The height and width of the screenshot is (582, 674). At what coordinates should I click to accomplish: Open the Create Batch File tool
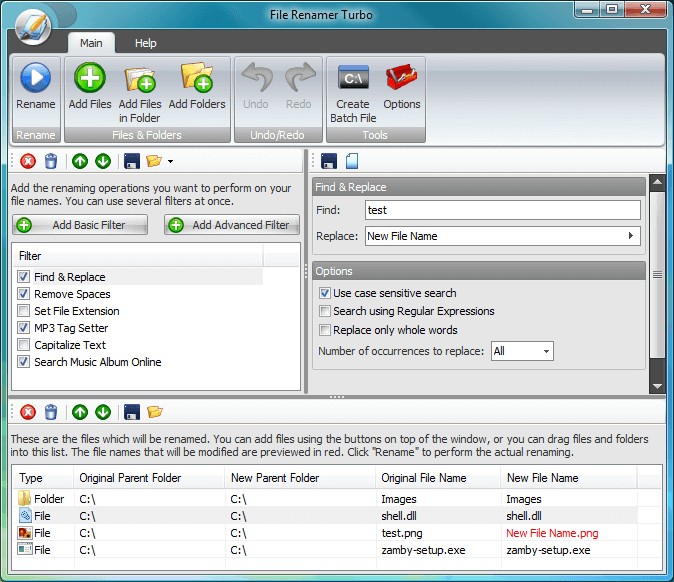coord(353,78)
